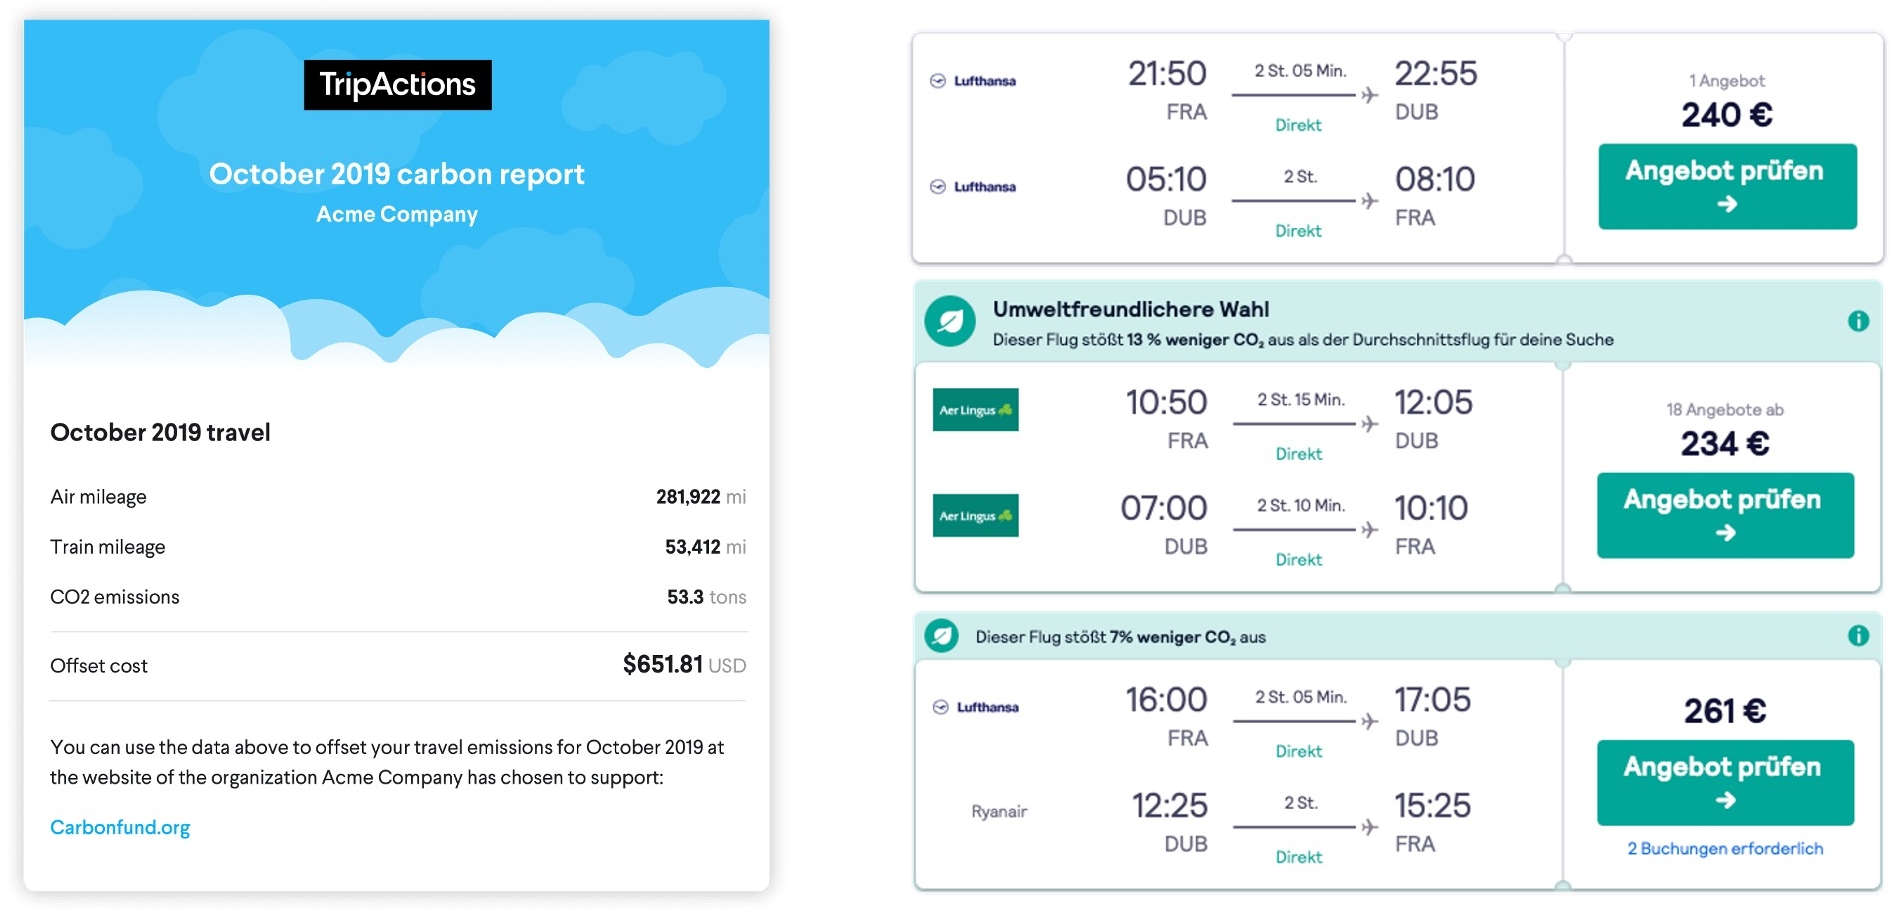
Task: Click leaf icon on 7% weniger CO2 banner
Action: [941, 635]
